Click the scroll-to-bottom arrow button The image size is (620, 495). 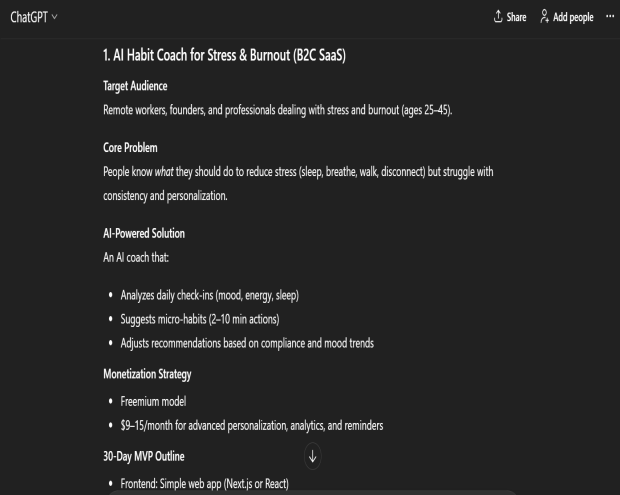pyautogui.click(x=313, y=456)
